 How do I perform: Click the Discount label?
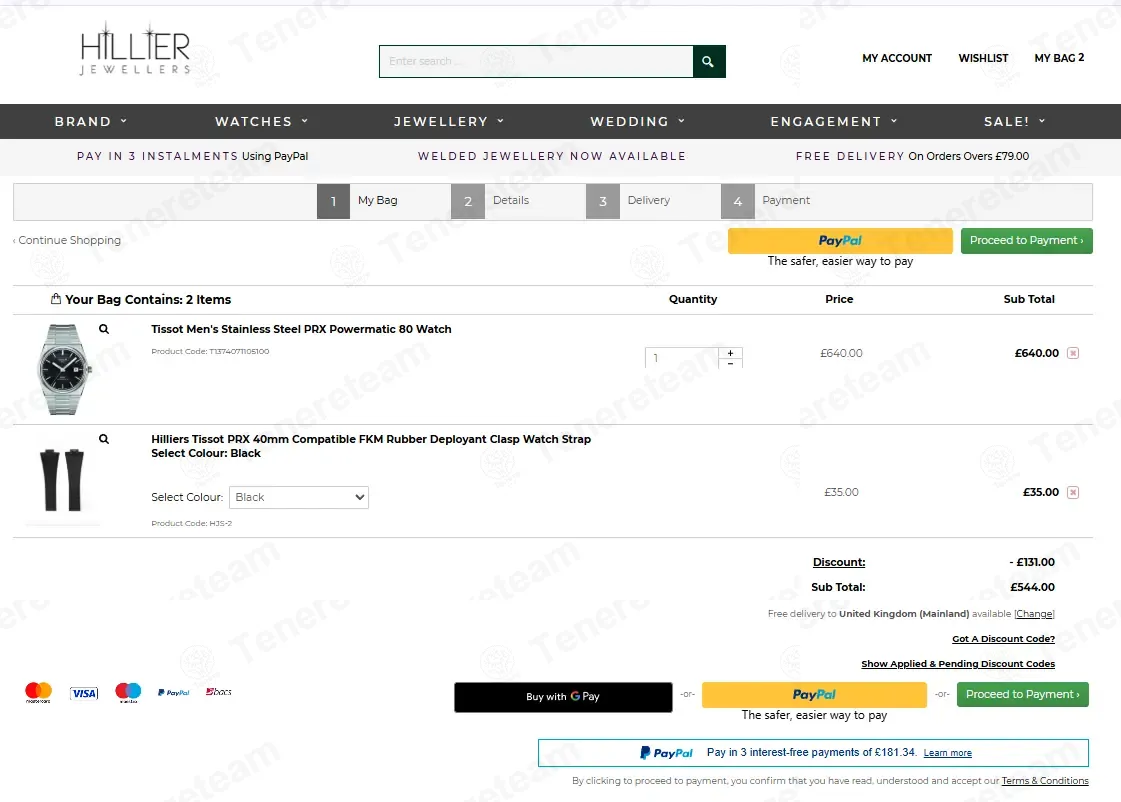click(x=839, y=563)
